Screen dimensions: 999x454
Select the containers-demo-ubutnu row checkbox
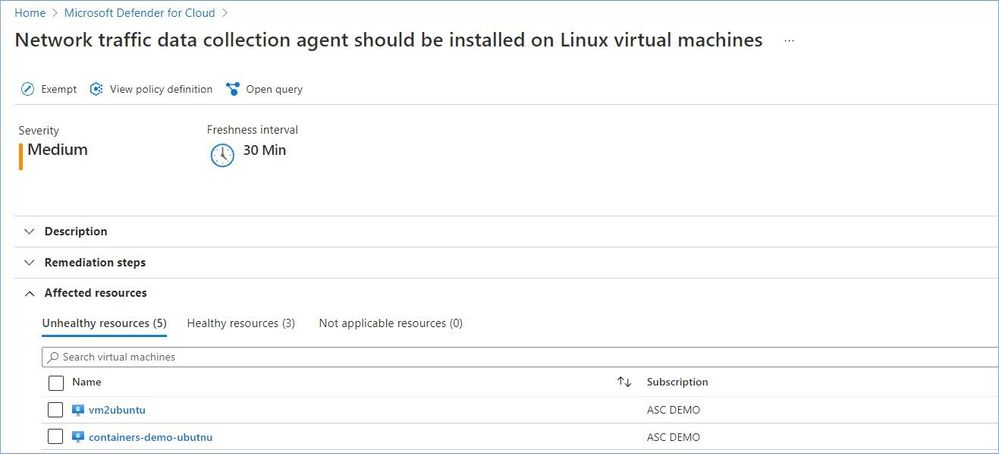pyautogui.click(x=55, y=436)
